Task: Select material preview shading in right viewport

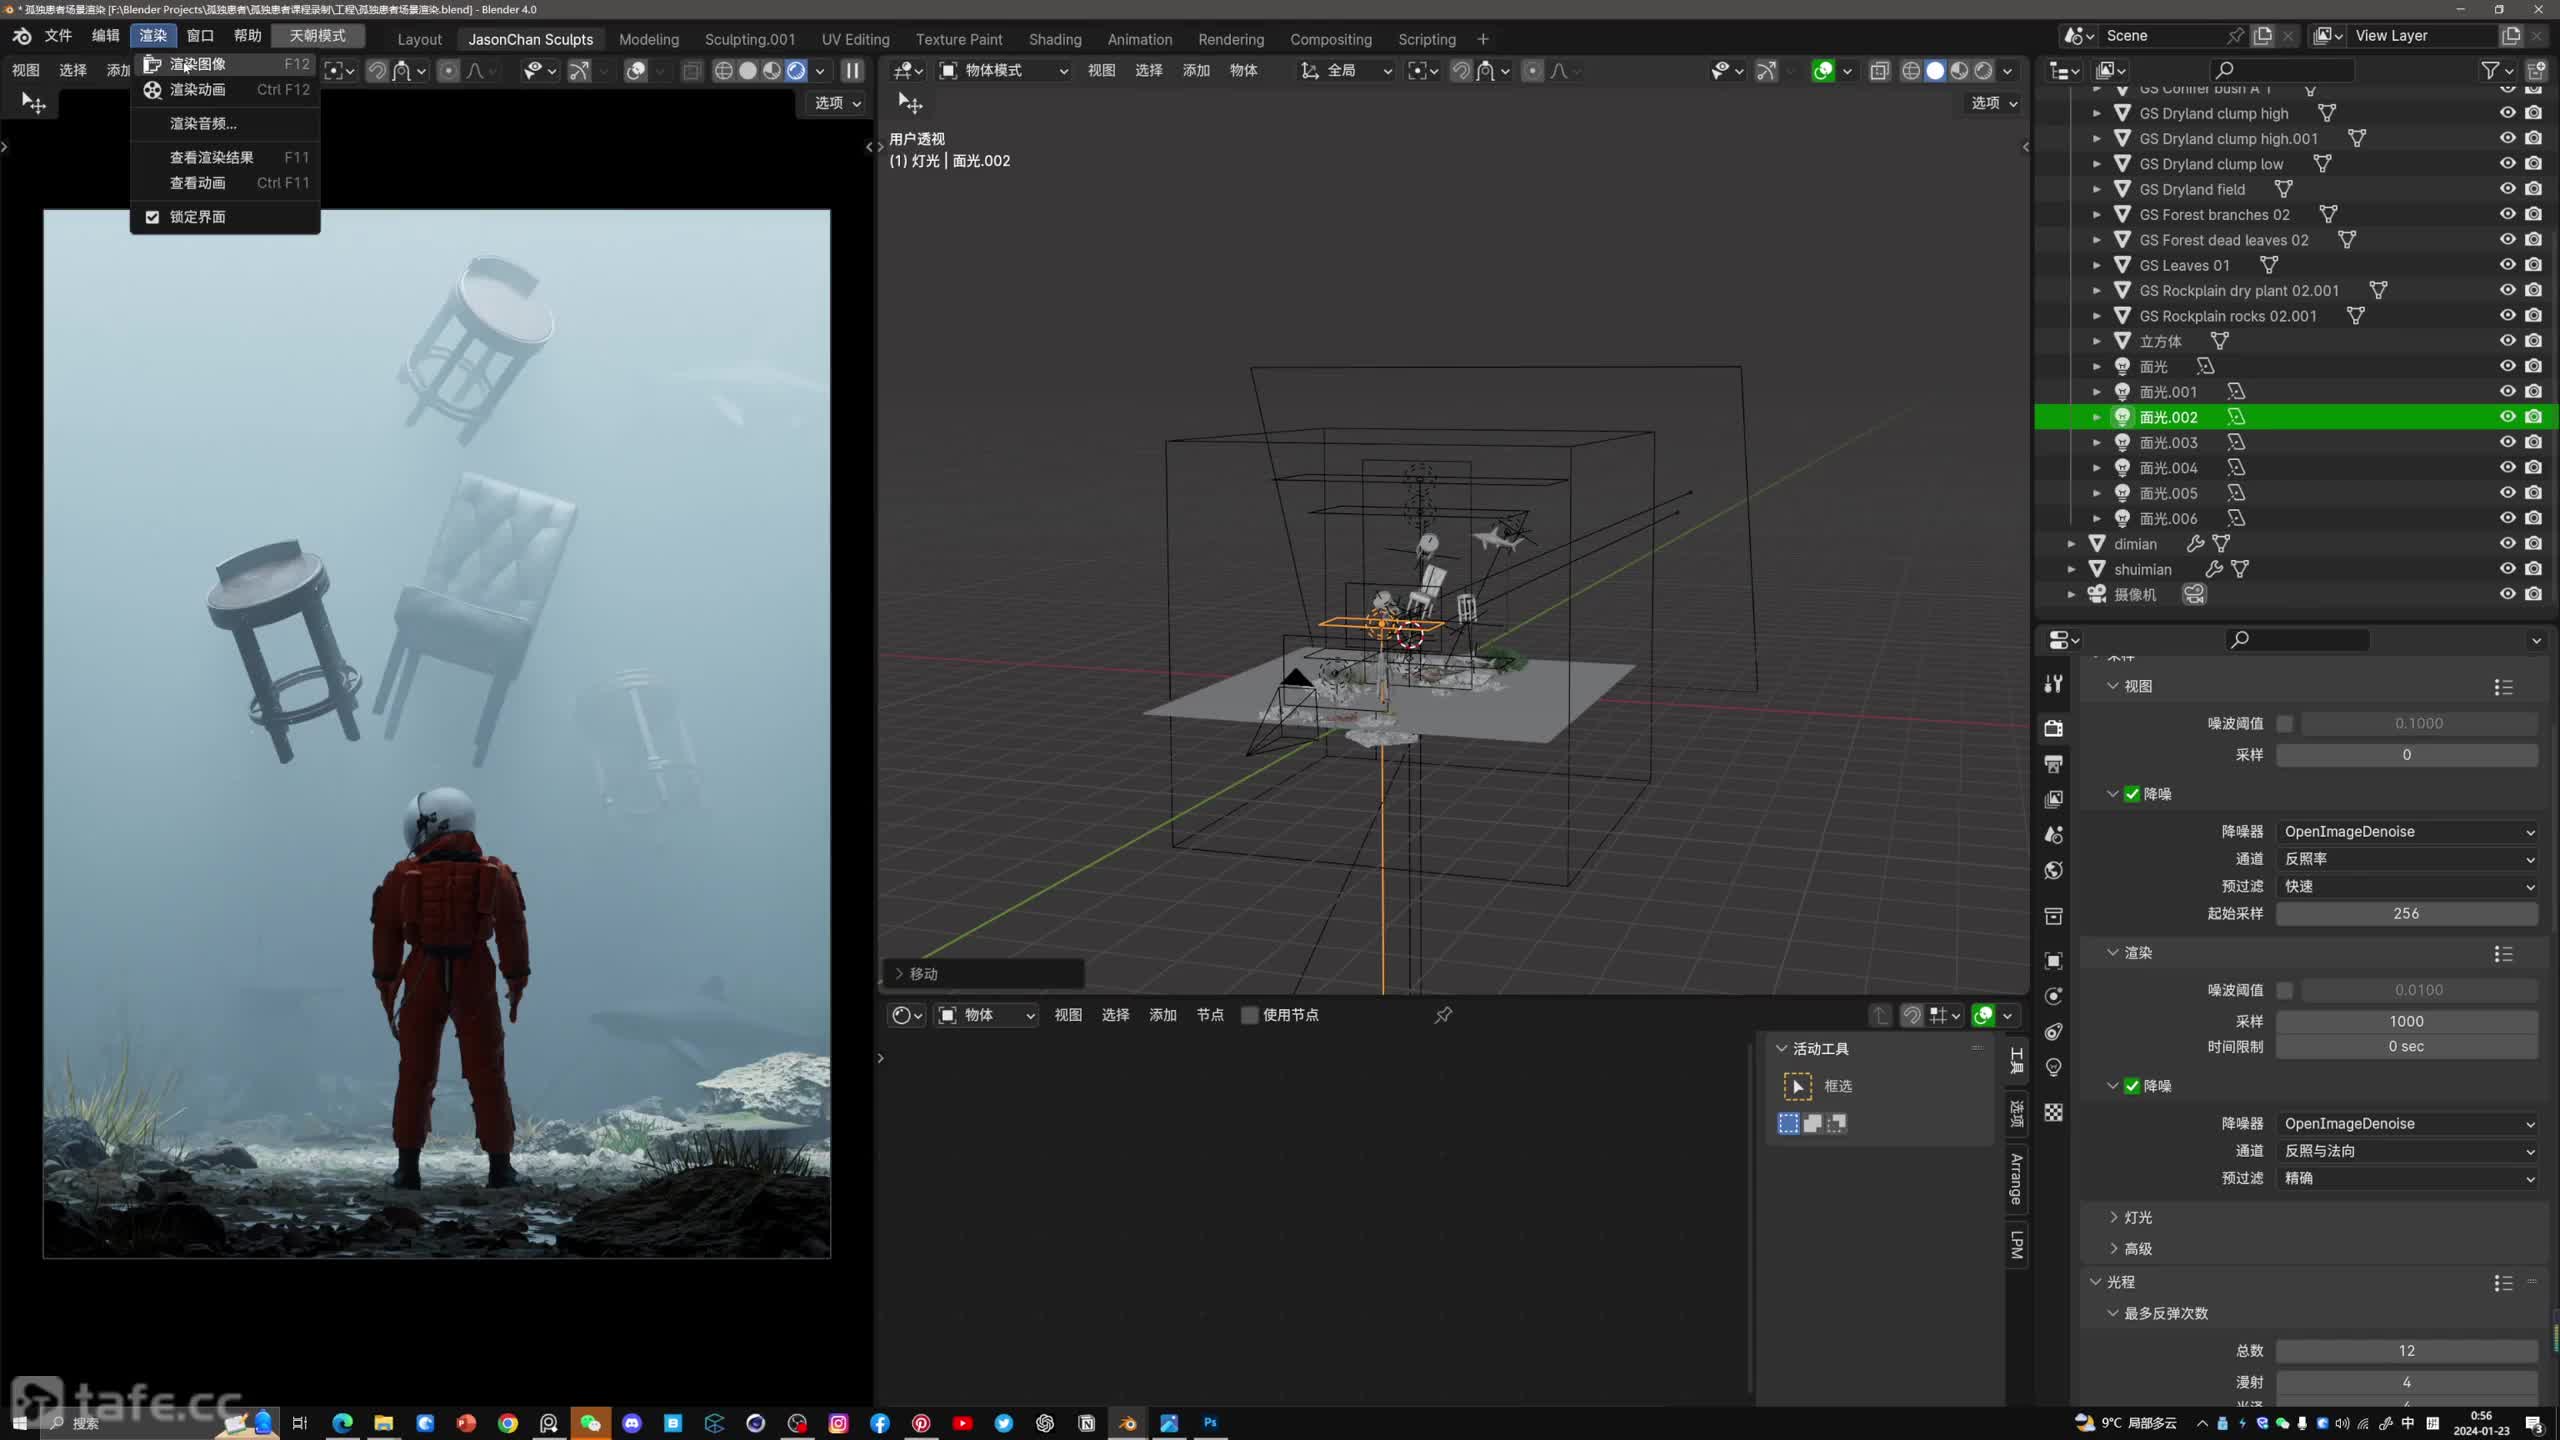Action: coord(1959,71)
